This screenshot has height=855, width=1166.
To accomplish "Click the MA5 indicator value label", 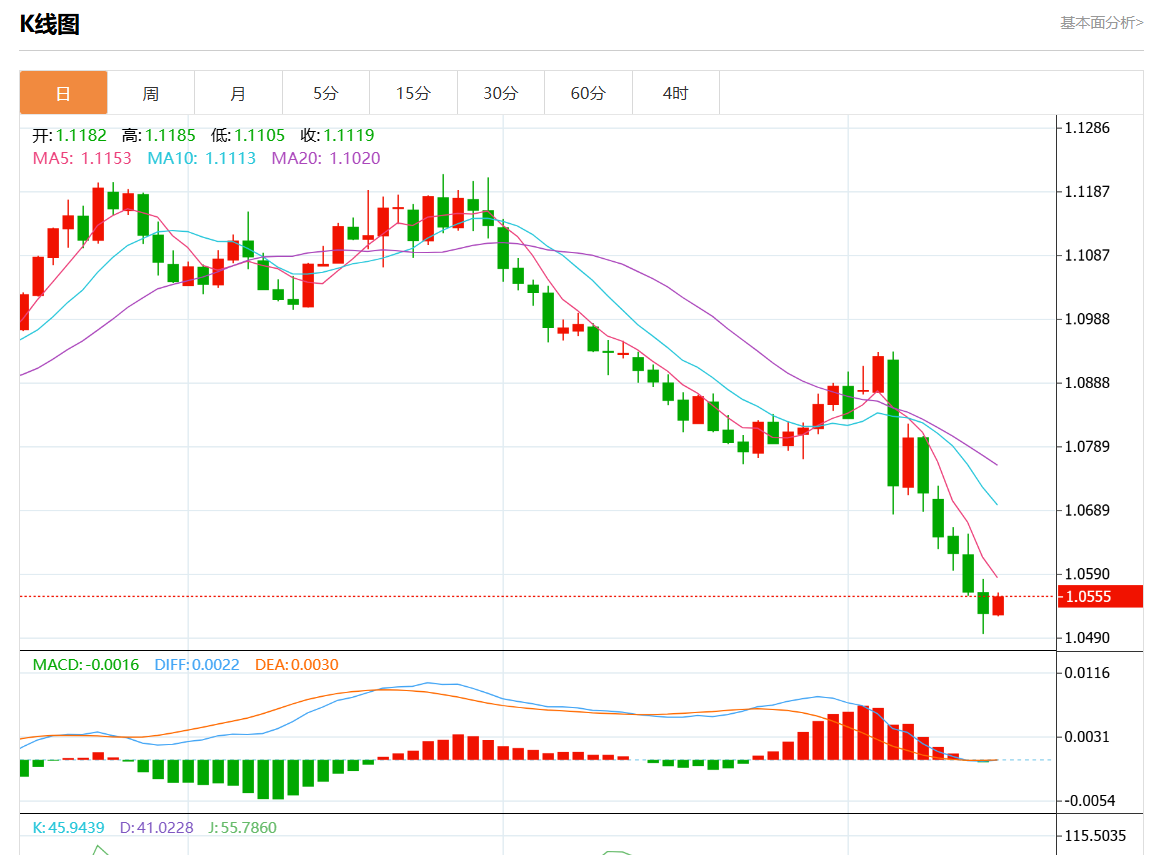I will pyautogui.click(x=82, y=158).
